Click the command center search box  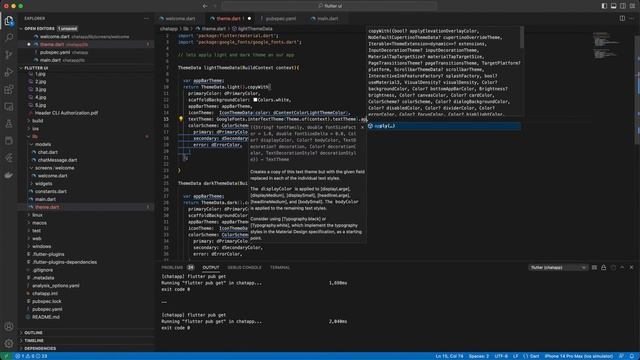[x=329, y=6]
